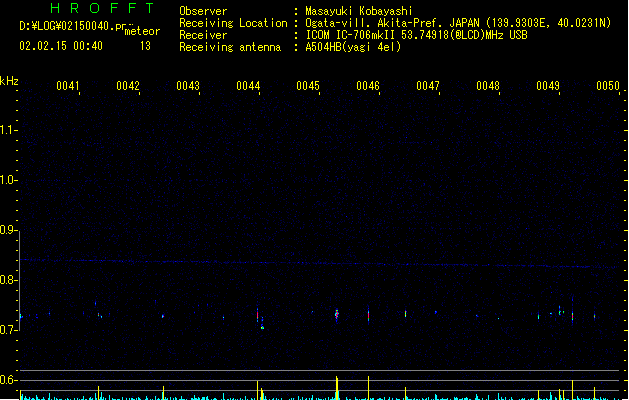Click the Receiver label

point(203,35)
